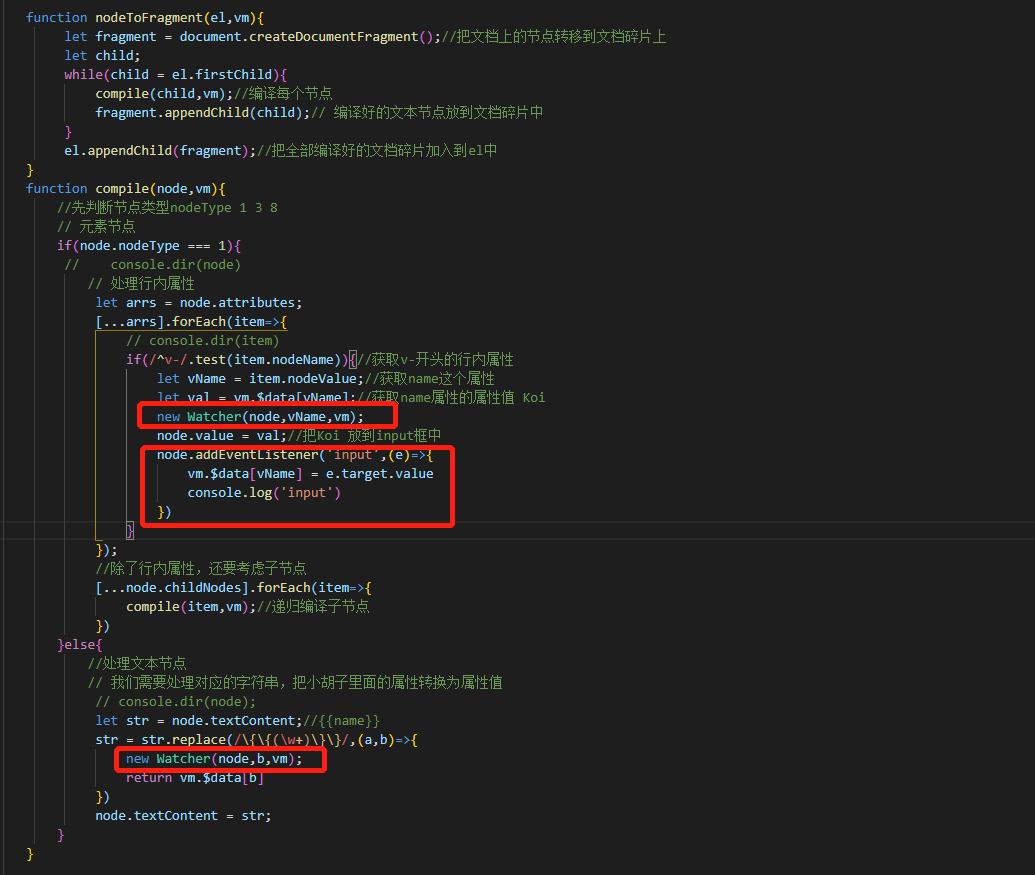Viewport: 1035px width, 875px height.
Task: Click the comment {{name}}
Action: pos(341,721)
